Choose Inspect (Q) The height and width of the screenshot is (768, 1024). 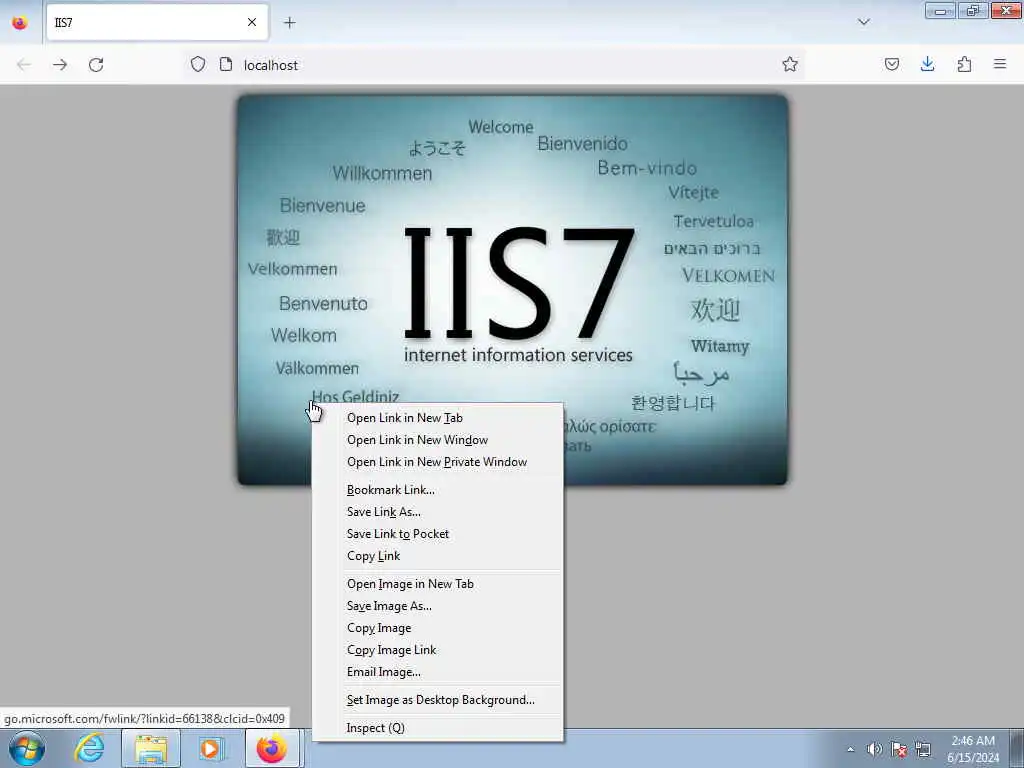coord(438,728)
